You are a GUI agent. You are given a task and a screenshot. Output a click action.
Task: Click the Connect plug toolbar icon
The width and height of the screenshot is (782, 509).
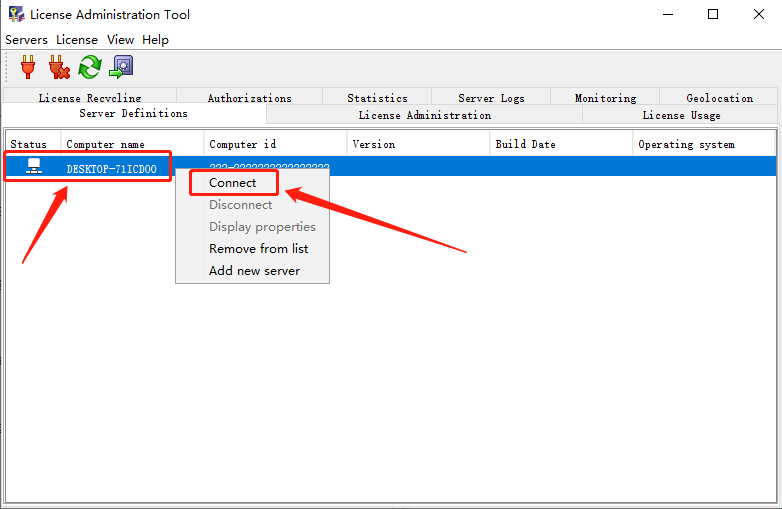pos(28,67)
